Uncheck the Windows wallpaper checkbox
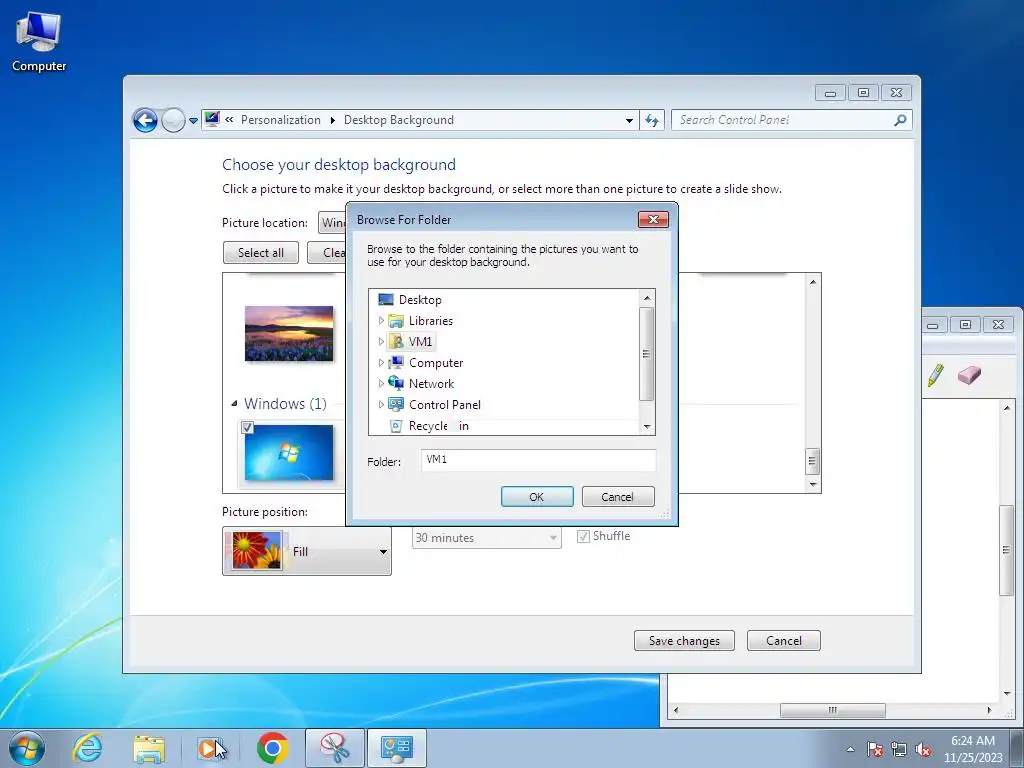This screenshot has height=768, width=1024. click(248, 428)
